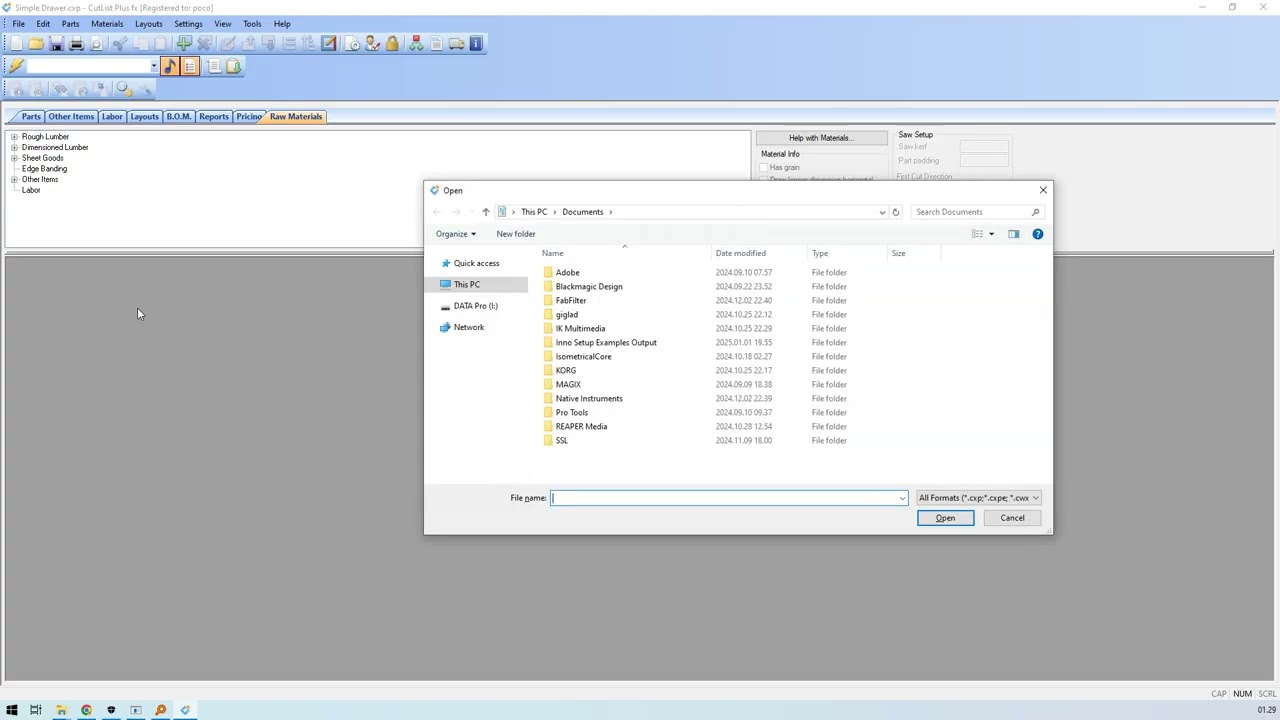1280x720 pixels.
Task: Refresh the Documents folder listing
Action: [896, 212]
